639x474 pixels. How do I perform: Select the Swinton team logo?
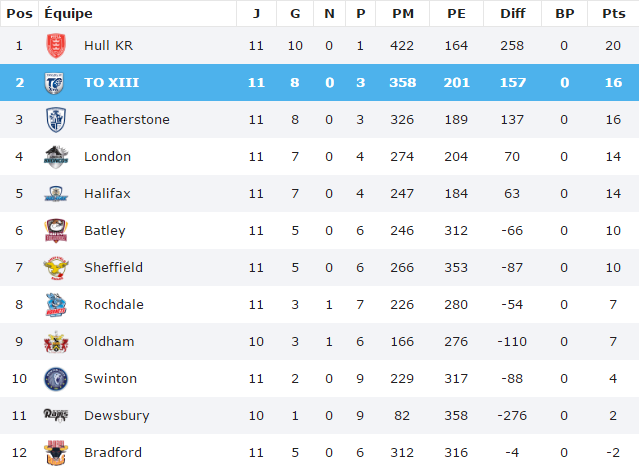tap(55, 379)
